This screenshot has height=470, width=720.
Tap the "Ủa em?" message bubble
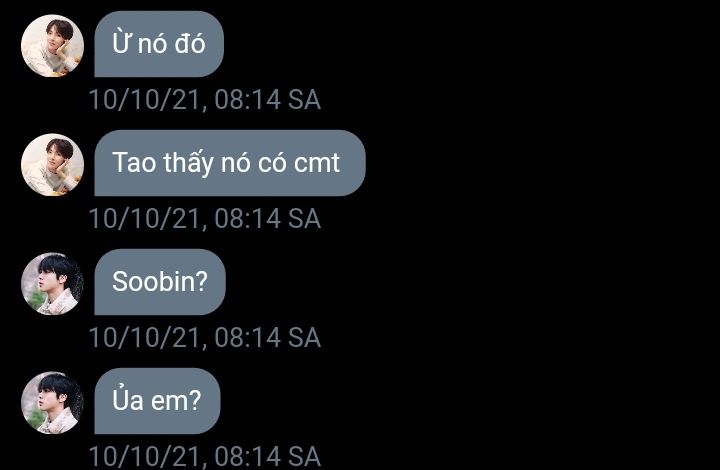tap(157, 401)
